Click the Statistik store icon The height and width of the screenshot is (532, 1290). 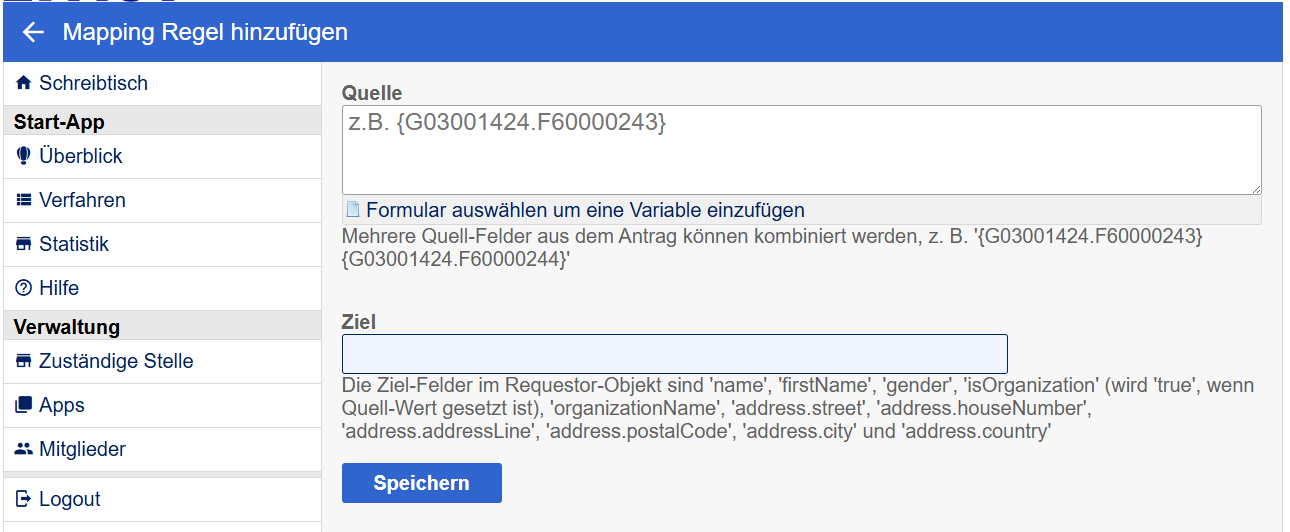point(24,245)
